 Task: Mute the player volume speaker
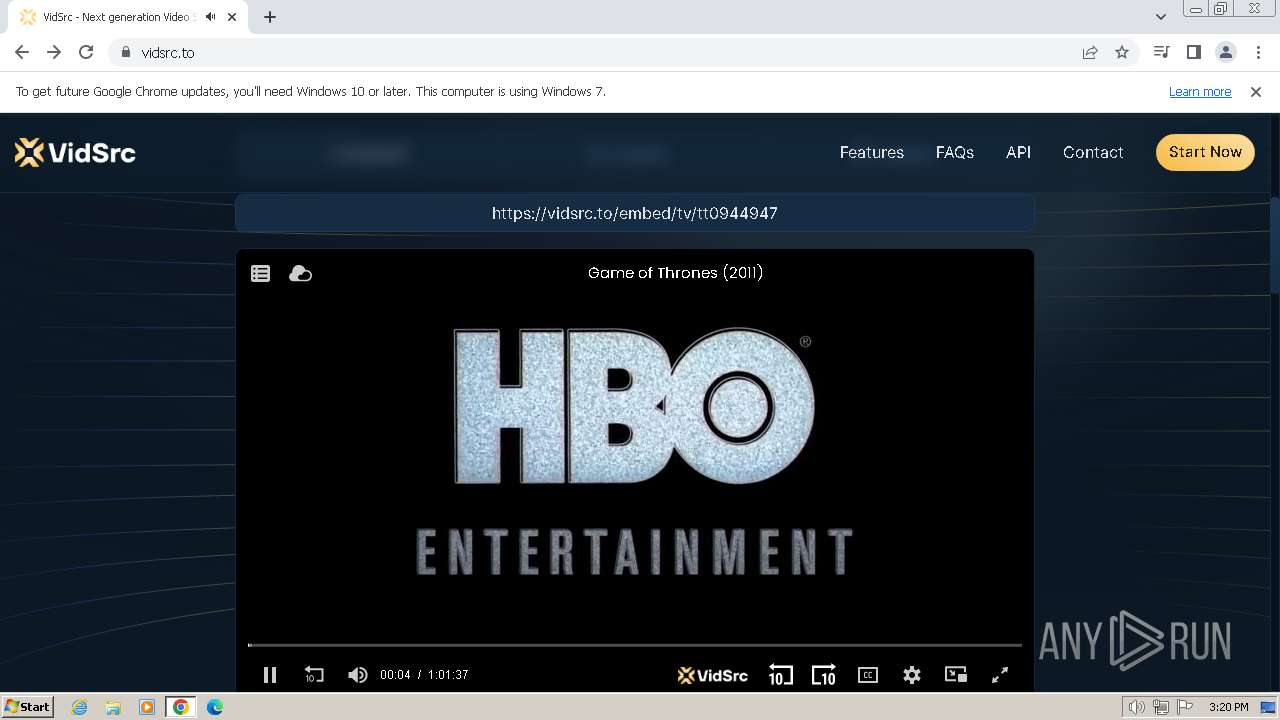point(357,675)
